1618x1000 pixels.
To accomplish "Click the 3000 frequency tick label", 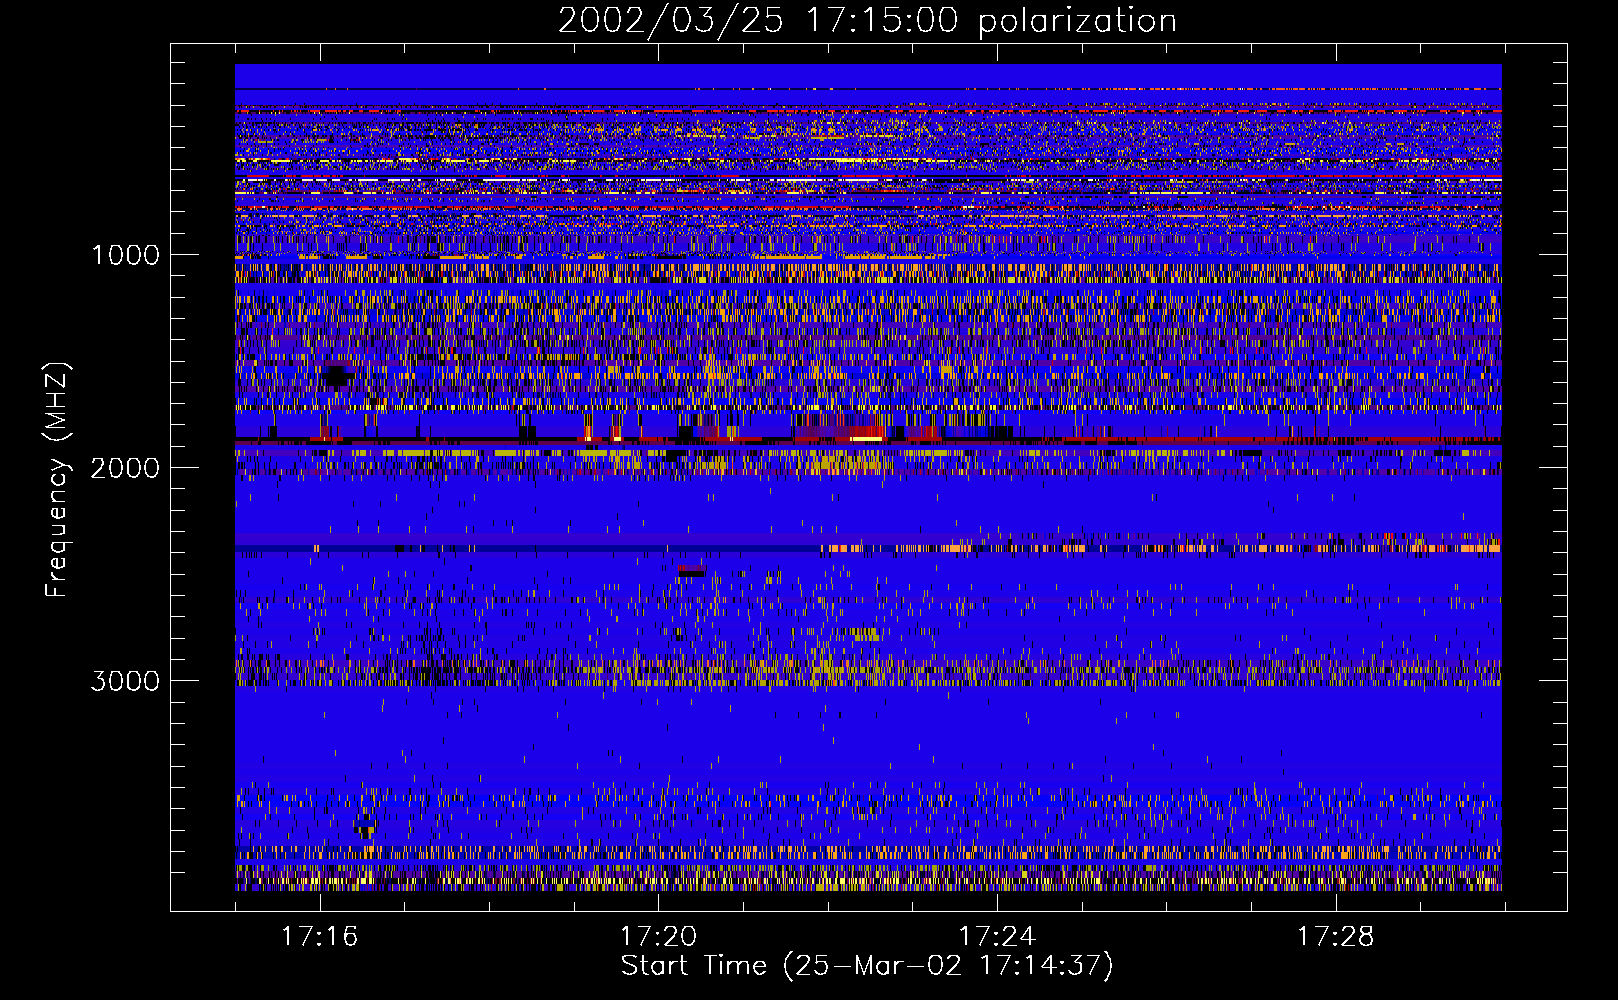I will (x=125, y=681).
